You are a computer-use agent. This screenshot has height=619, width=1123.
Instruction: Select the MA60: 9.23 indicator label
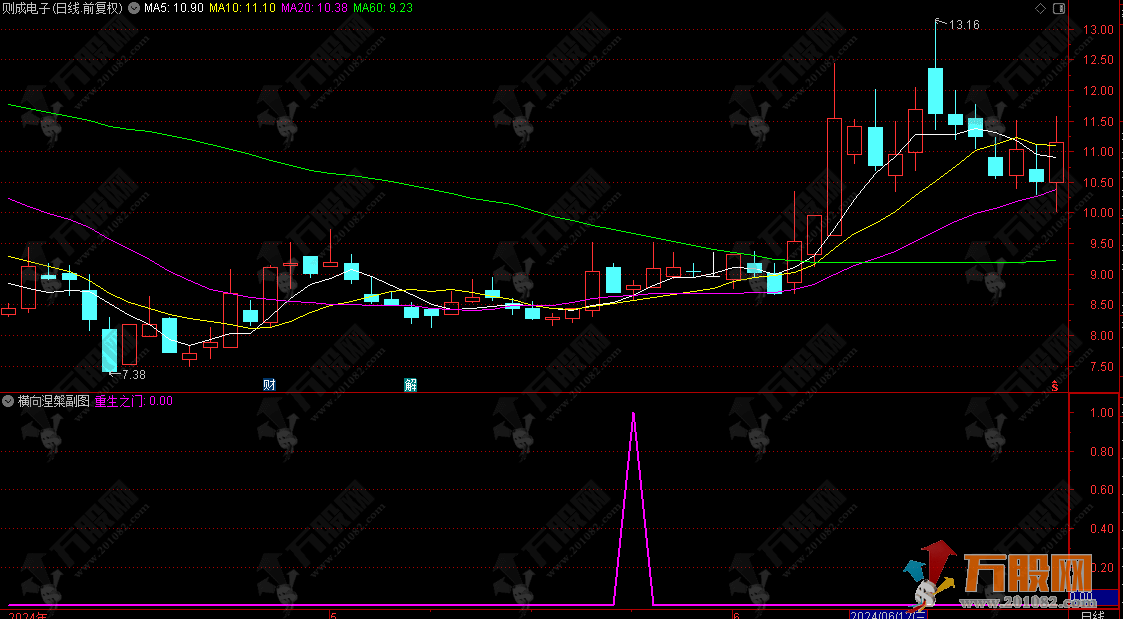(383, 9)
